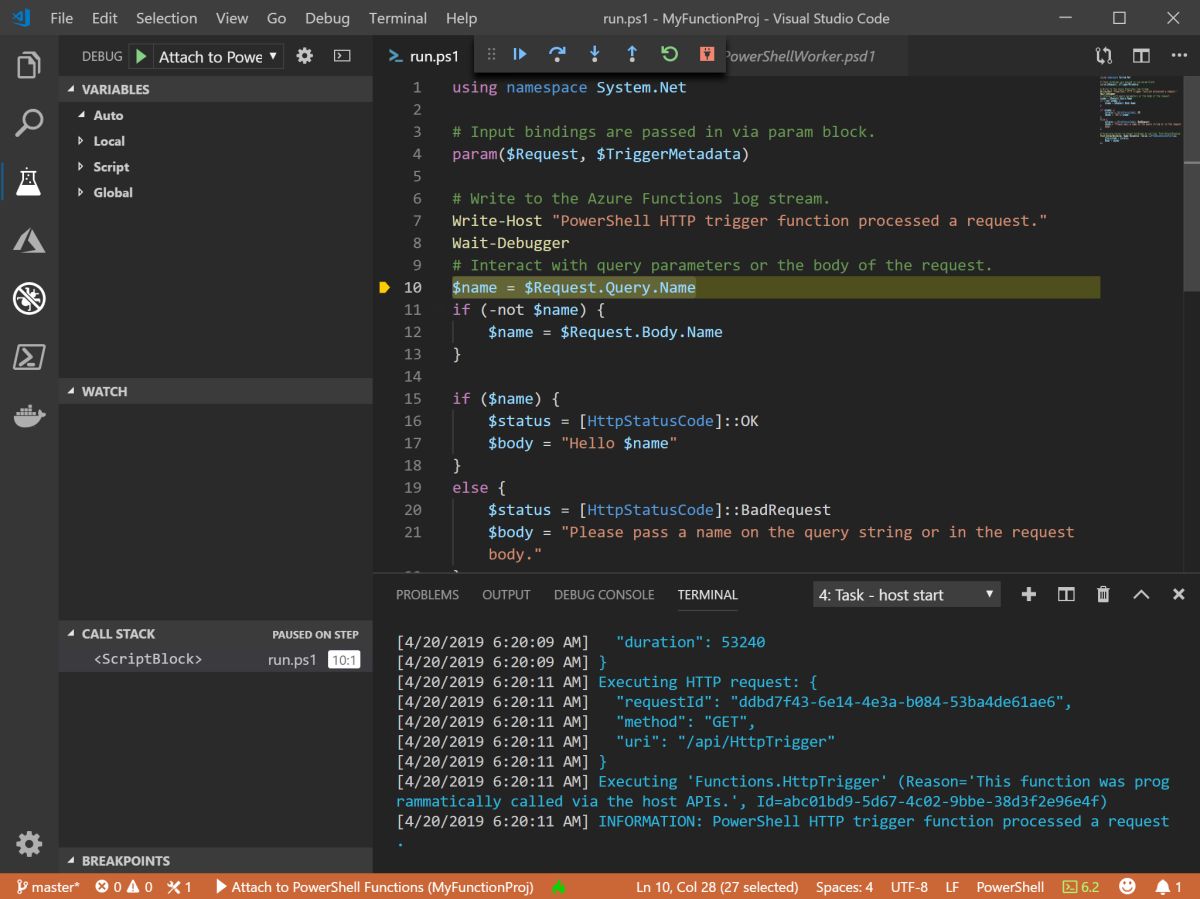Maximize the terminal panel with the up chevron
Viewport: 1200px width, 899px height.
coord(1141,594)
